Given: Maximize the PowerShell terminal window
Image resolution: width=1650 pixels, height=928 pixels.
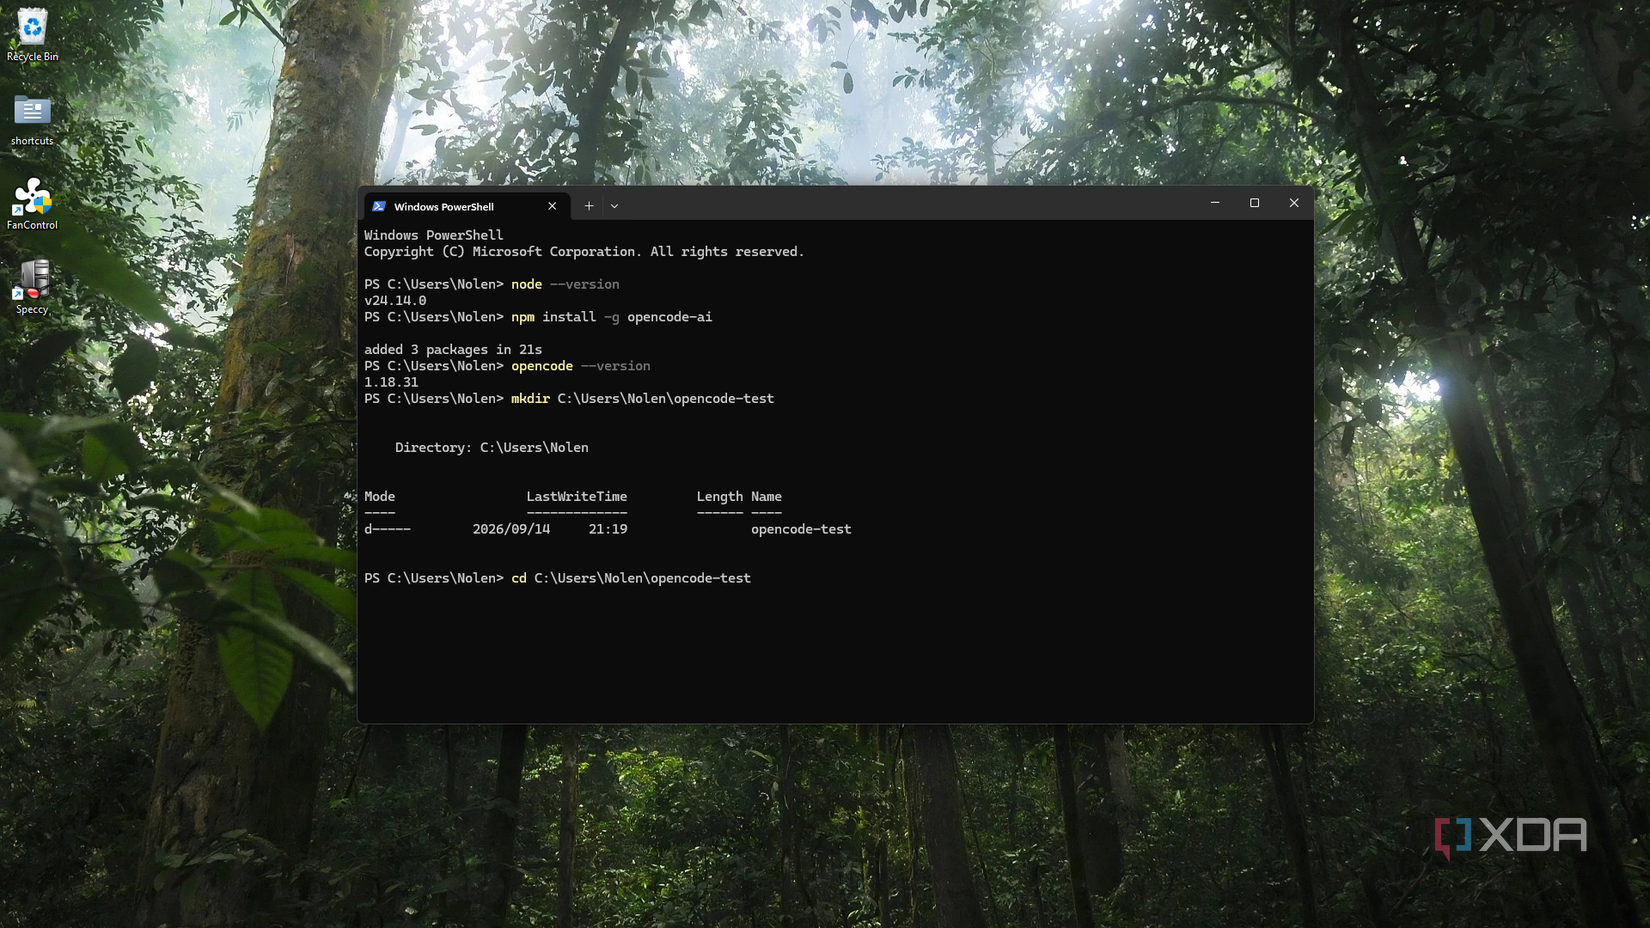Looking at the screenshot, I should pos(1254,203).
